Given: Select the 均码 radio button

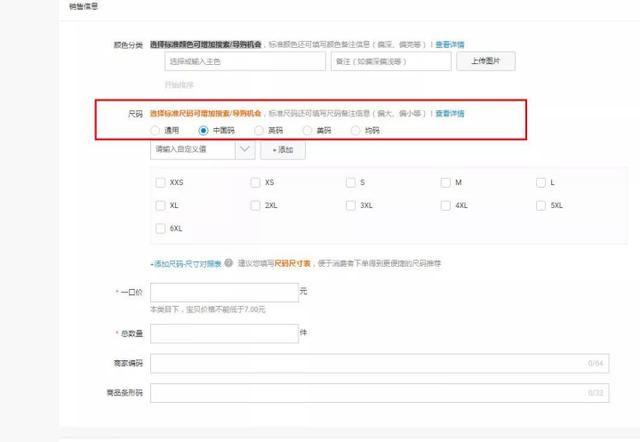Looking at the screenshot, I should click(356, 131).
